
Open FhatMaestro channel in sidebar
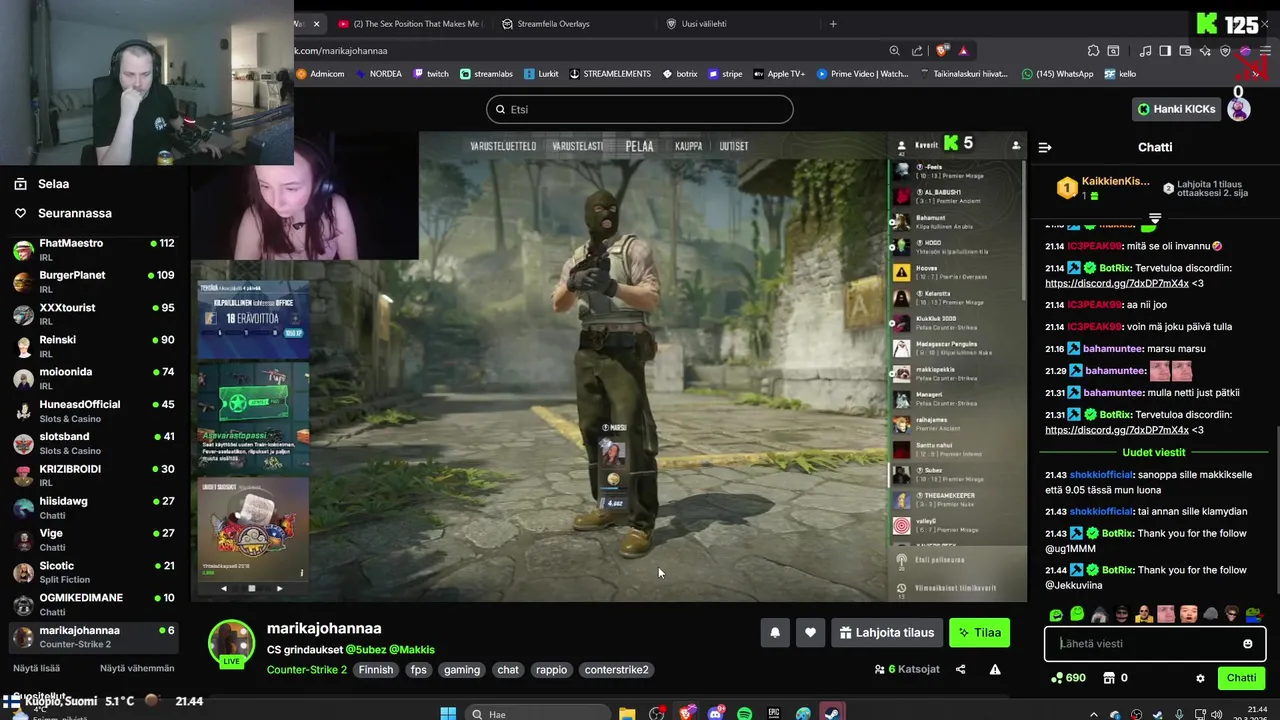(93, 250)
